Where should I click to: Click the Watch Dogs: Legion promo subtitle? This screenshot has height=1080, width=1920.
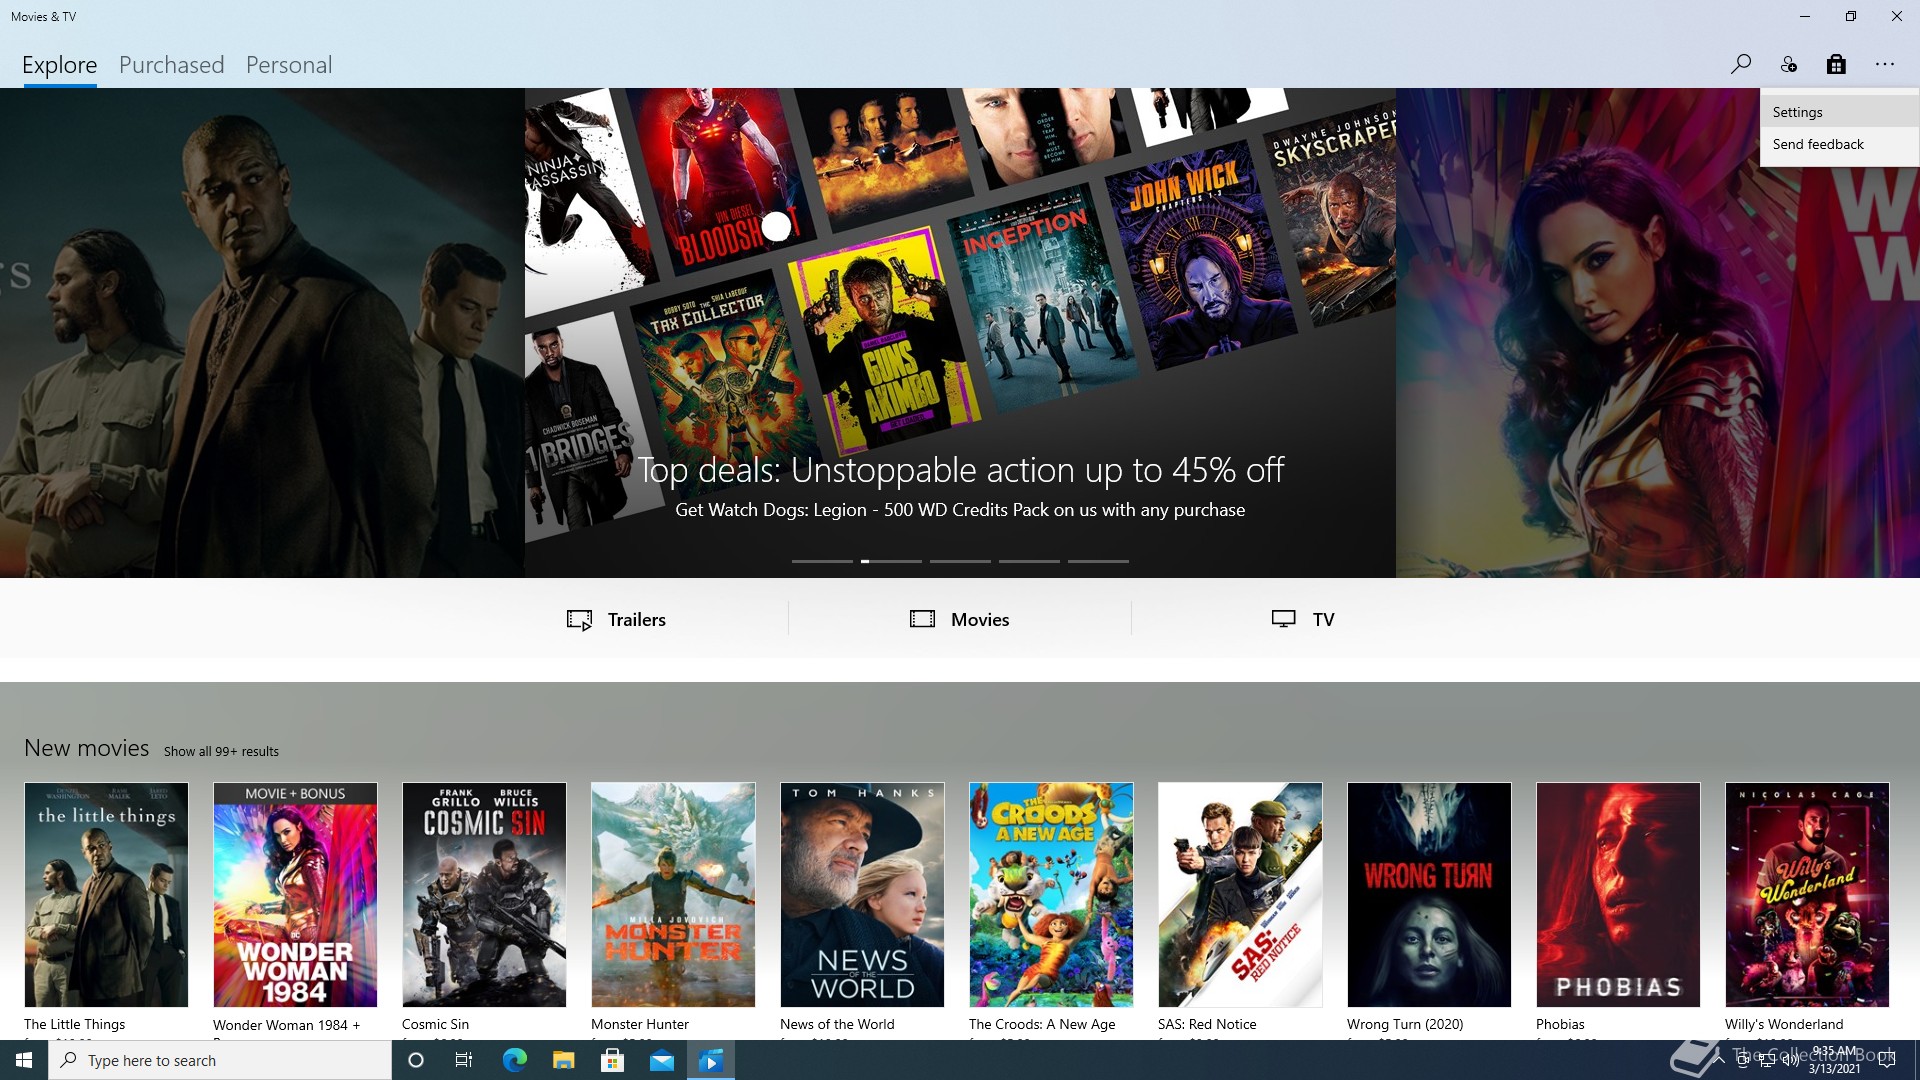(960, 510)
